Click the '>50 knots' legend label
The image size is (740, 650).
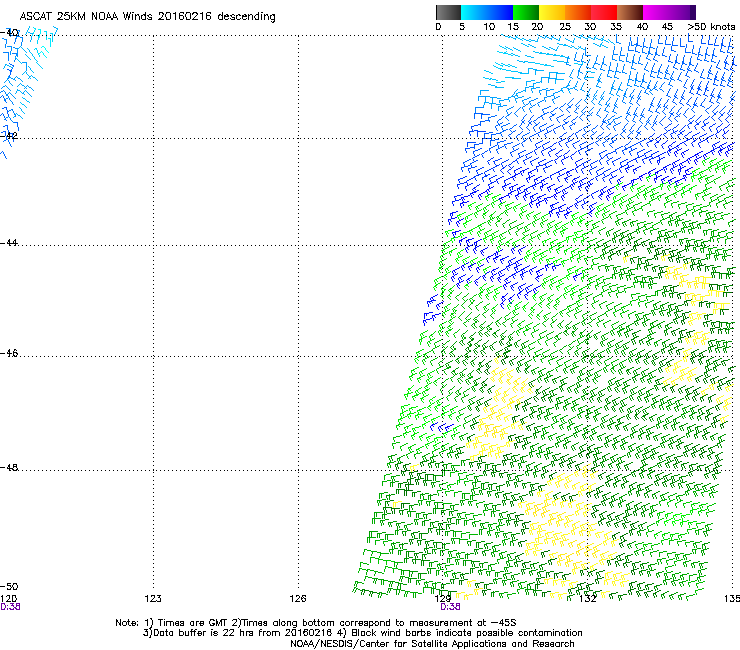(x=711, y=27)
